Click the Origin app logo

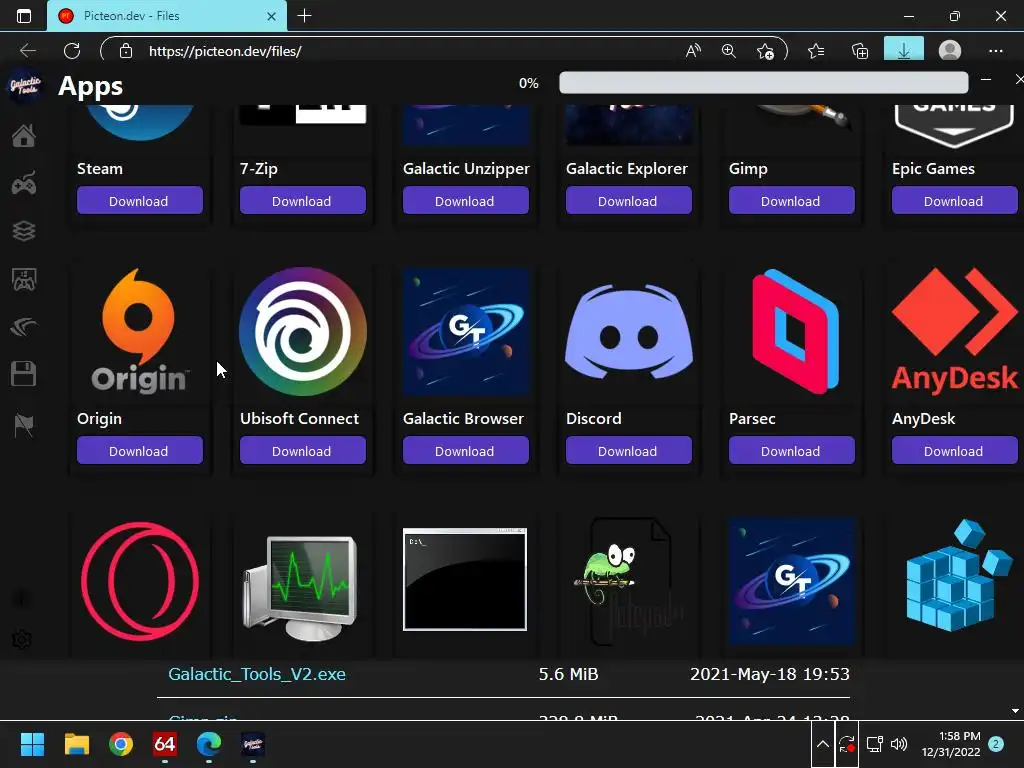(x=139, y=331)
